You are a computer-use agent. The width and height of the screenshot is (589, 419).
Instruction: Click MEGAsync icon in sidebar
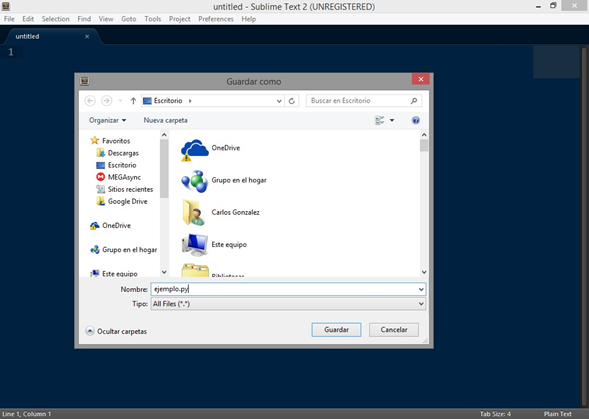click(x=100, y=177)
